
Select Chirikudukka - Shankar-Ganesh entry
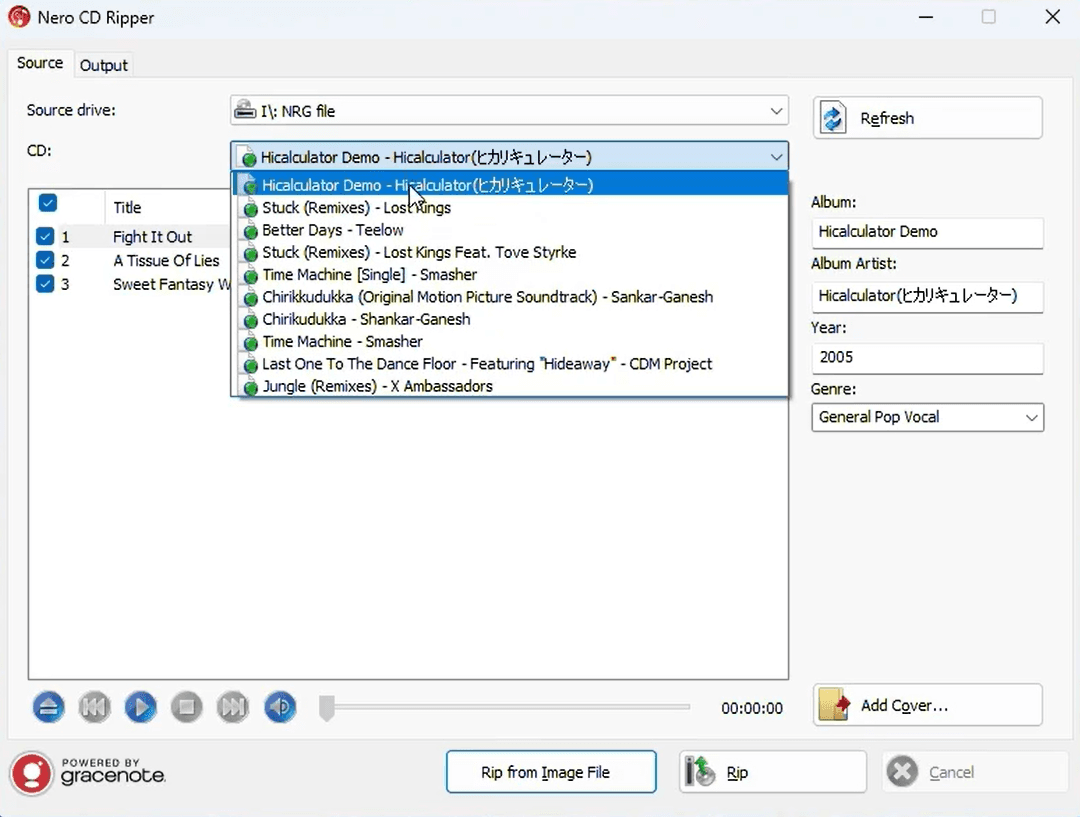[x=510, y=319]
